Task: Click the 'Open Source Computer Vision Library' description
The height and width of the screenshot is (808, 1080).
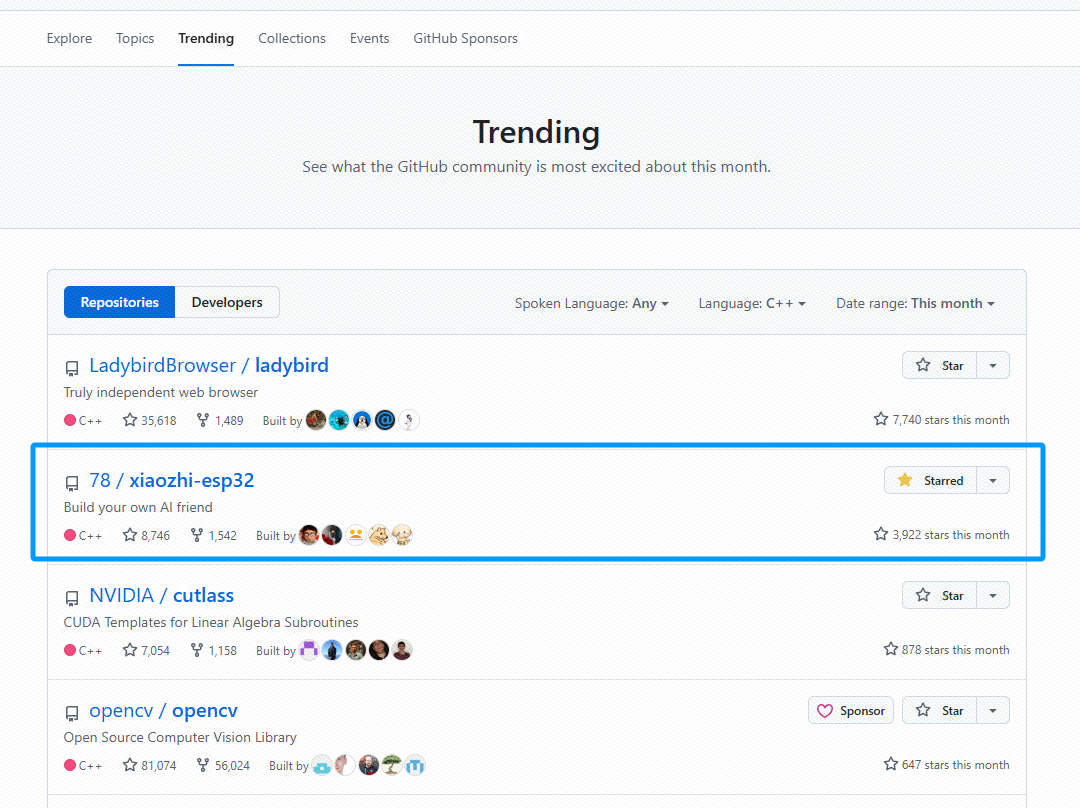Action: click(180, 737)
